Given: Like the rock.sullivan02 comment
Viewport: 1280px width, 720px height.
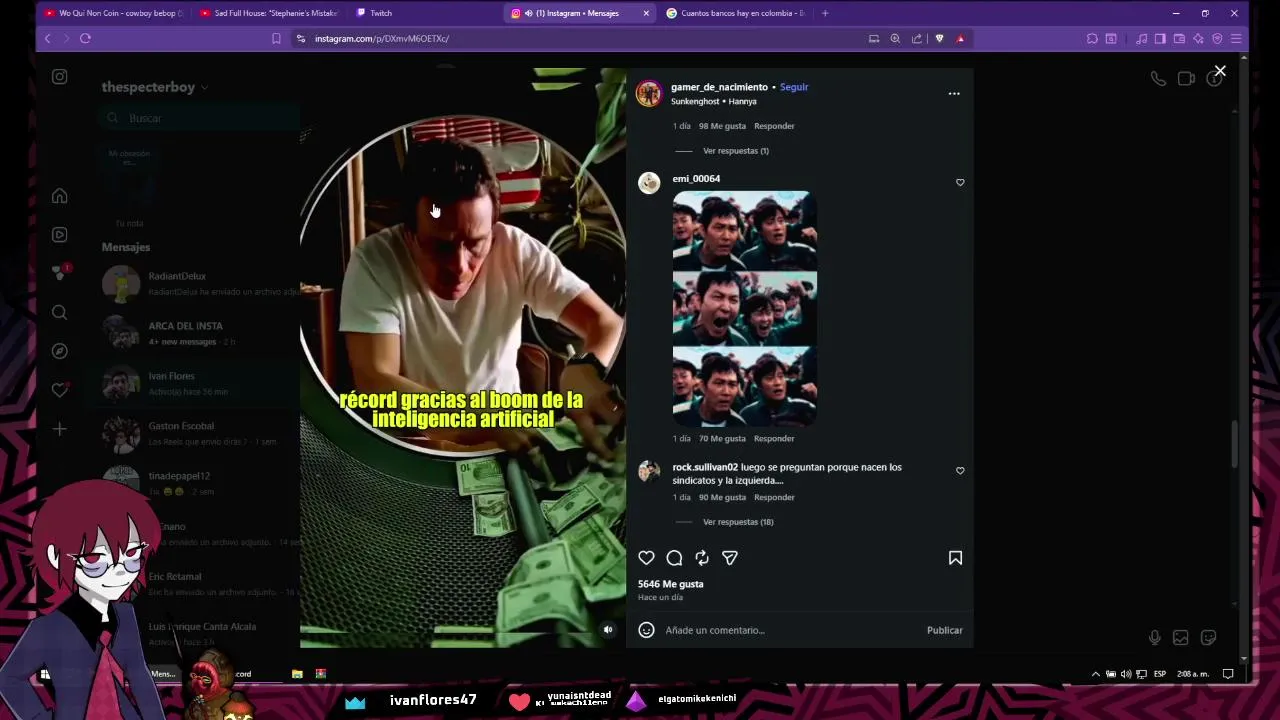Looking at the screenshot, I should tap(960, 470).
